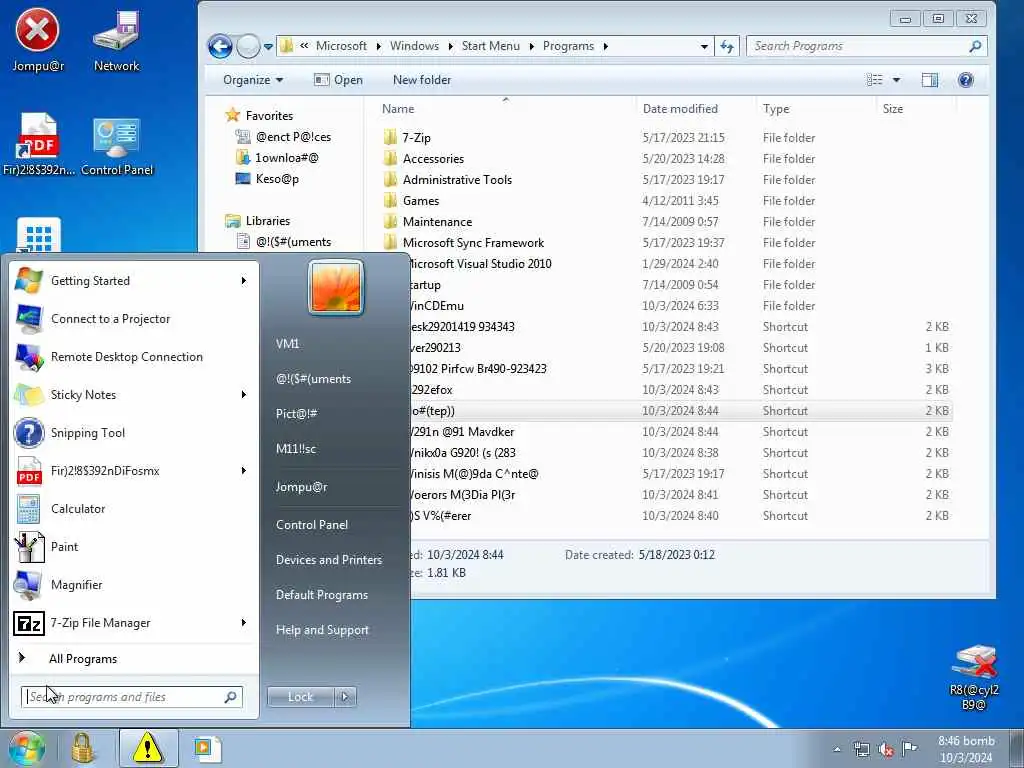Screen dimensions: 1024x768
Task: Open the Organize dropdown menu
Action: pos(253,80)
